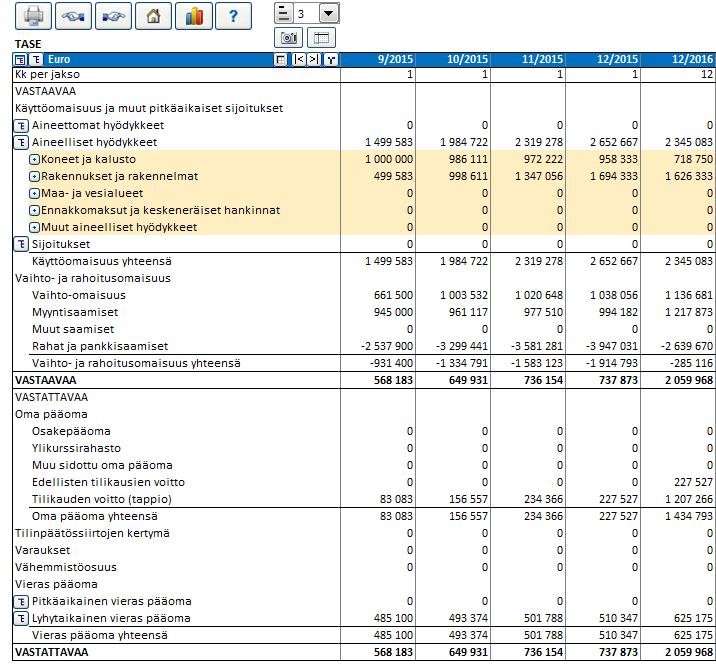The image size is (716, 667).
Task: Click the first outline icon in blue header
Action: tap(20, 60)
